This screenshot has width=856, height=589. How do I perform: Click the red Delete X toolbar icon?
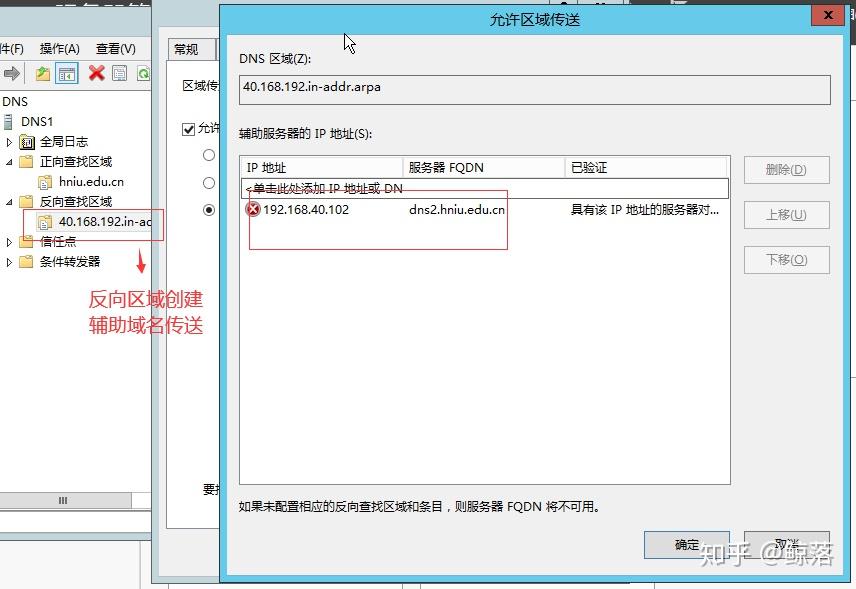tap(97, 73)
